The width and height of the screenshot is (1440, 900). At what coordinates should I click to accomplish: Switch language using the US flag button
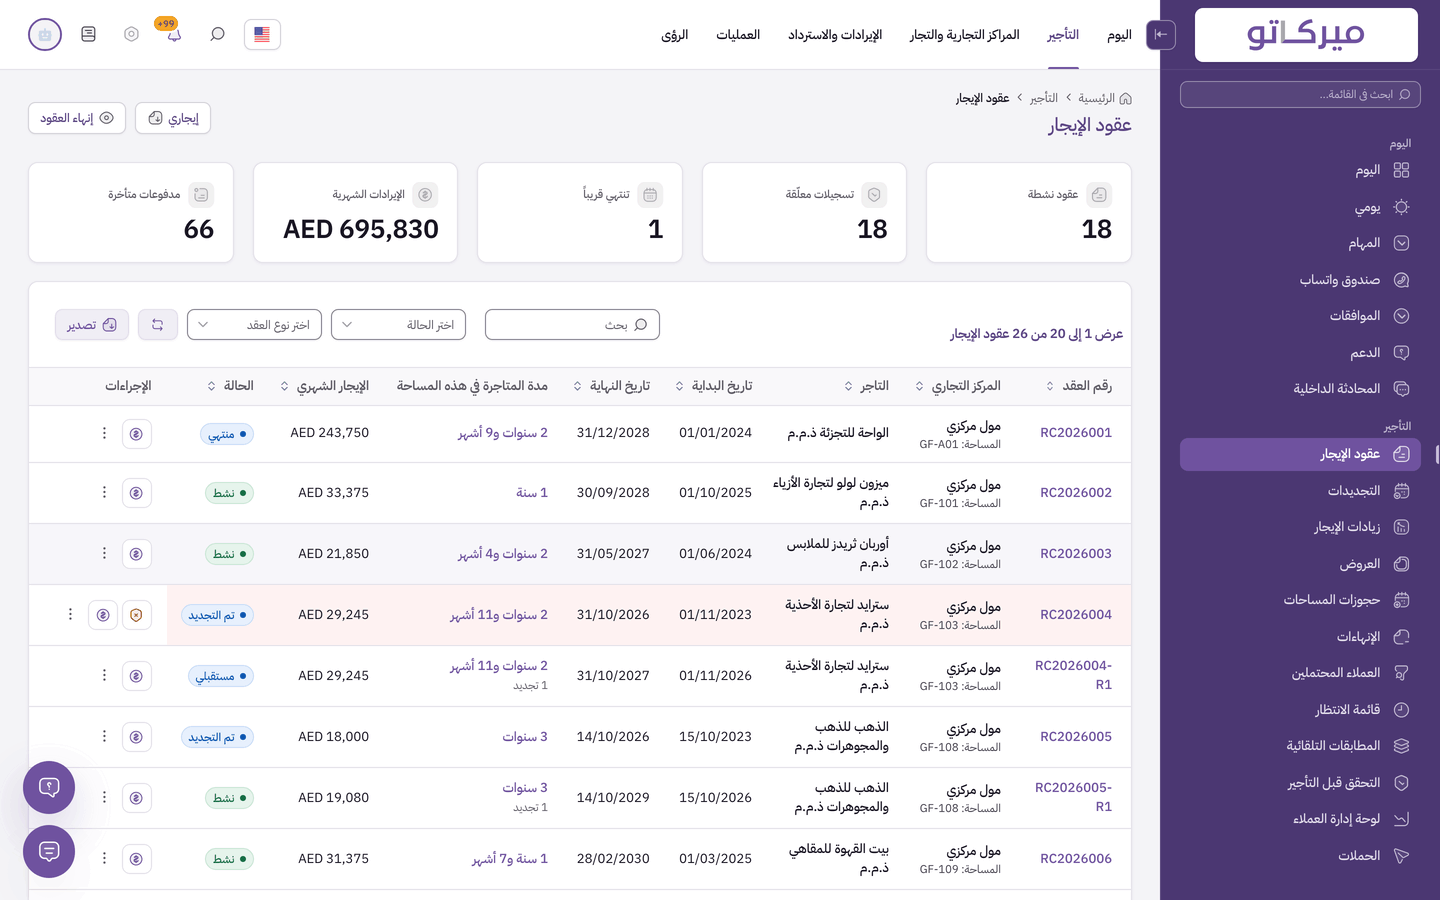pos(262,34)
